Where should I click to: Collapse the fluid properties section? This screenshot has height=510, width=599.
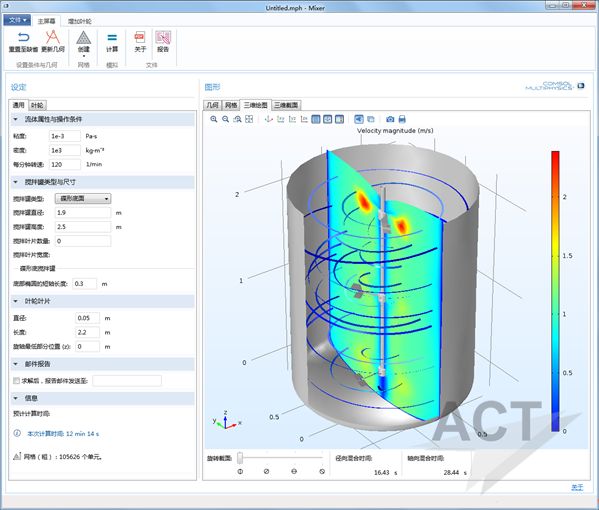16,120
